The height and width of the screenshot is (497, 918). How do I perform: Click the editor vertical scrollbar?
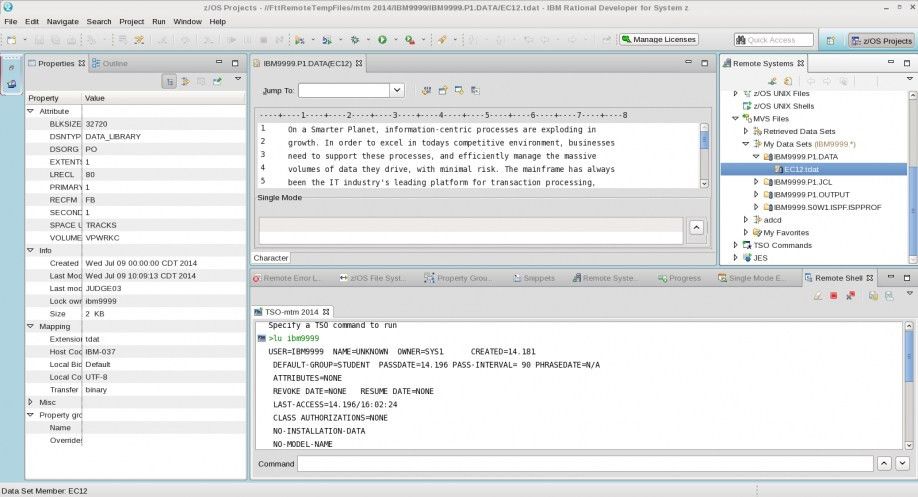click(x=704, y=155)
